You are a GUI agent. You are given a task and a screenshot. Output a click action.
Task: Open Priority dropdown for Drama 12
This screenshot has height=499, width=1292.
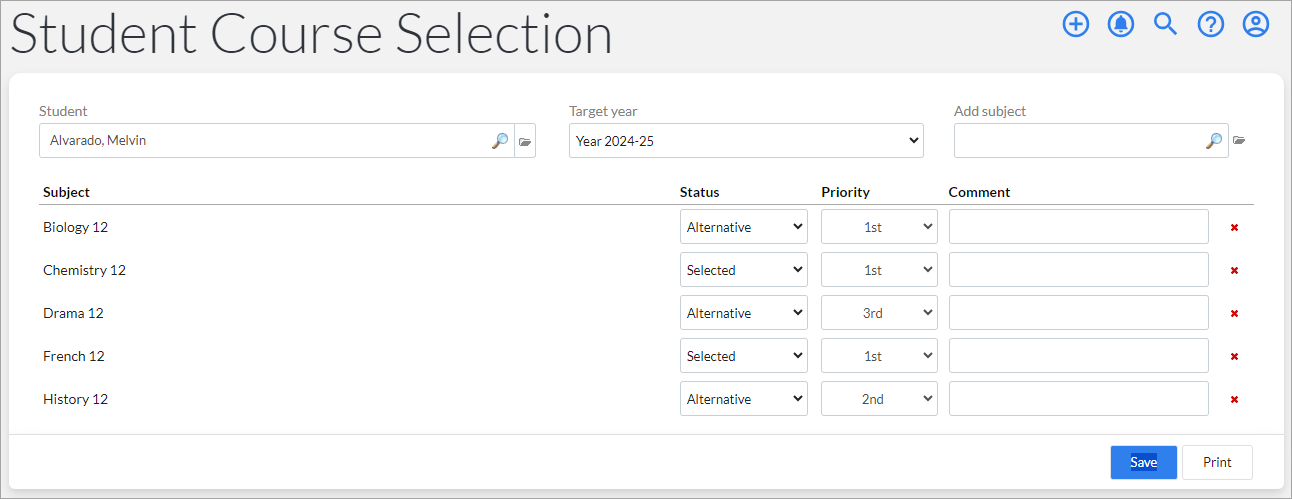click(879, 313)
